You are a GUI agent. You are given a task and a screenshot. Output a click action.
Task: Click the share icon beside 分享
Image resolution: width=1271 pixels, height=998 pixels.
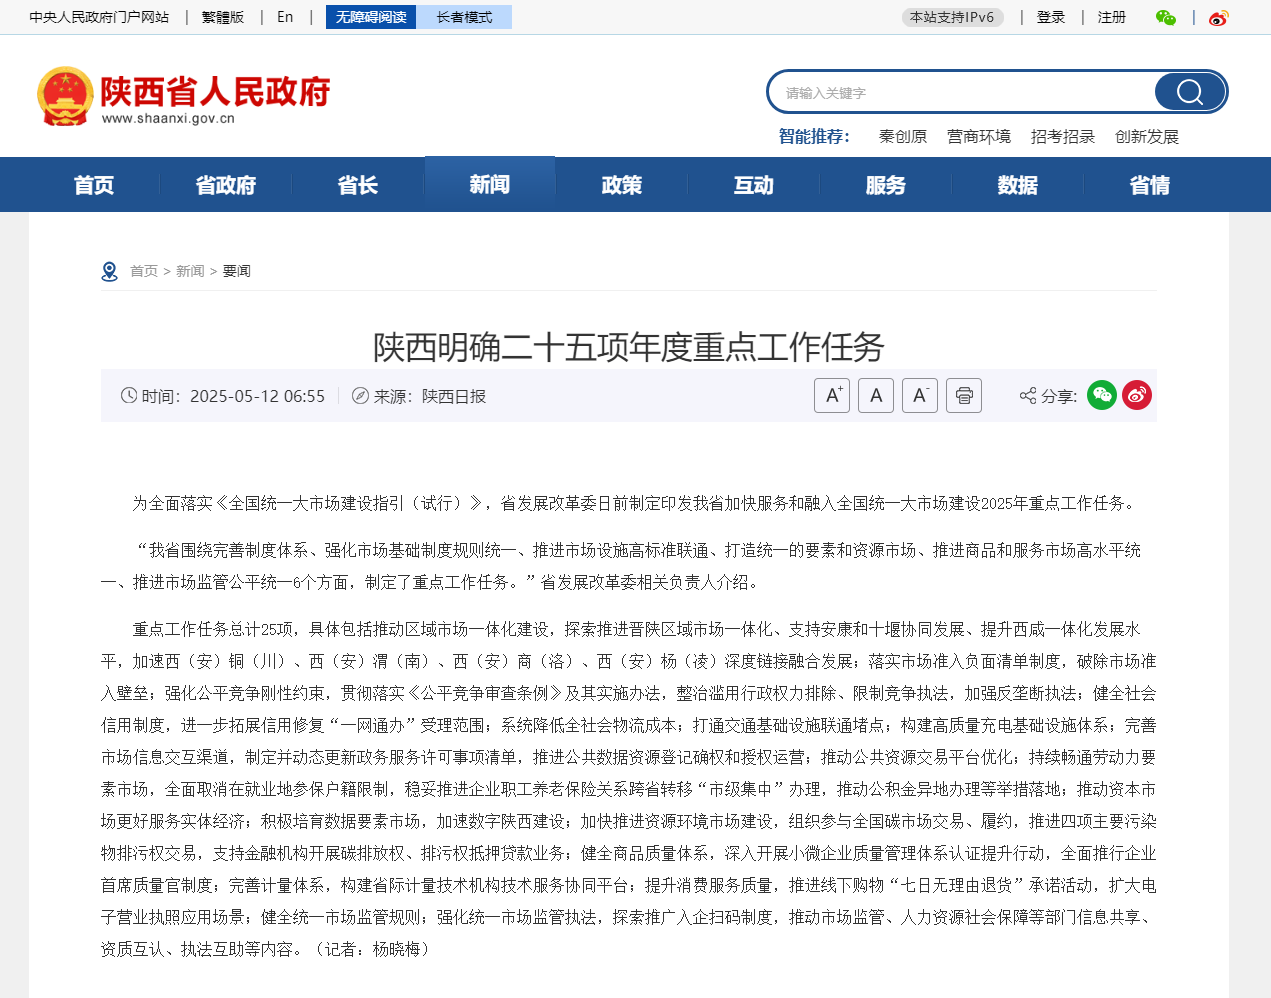1028,396
